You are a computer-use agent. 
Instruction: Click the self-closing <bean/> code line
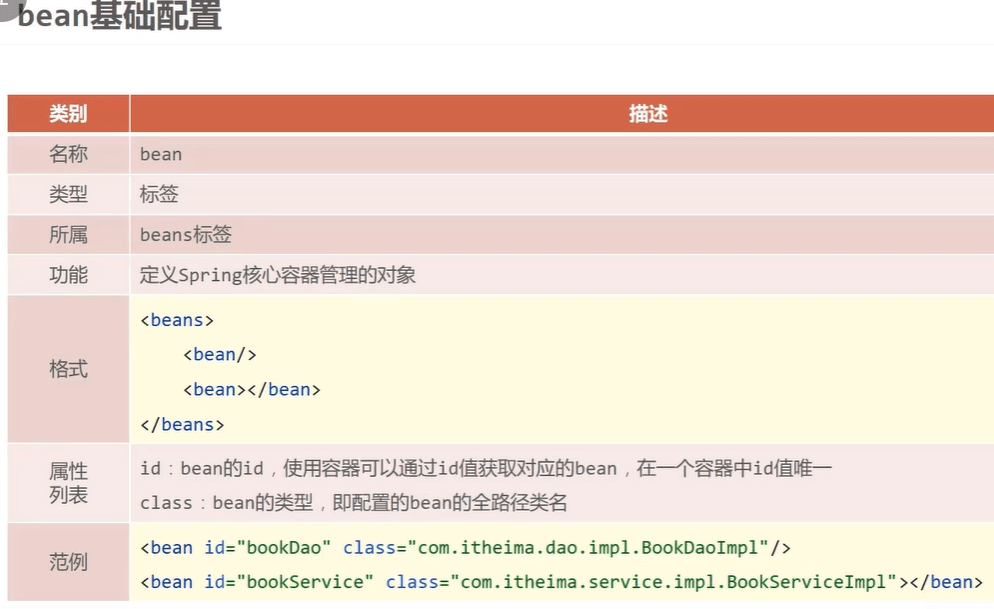click(219, 354)
